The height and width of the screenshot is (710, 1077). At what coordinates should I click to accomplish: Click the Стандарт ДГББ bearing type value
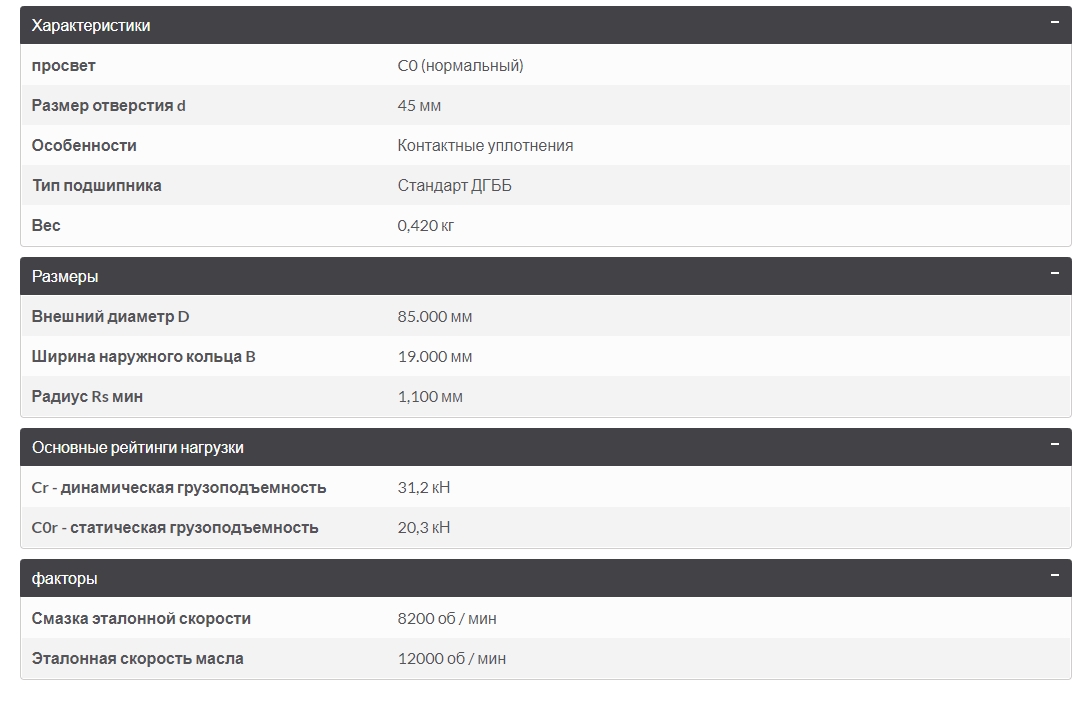click(x=454, y=185)
